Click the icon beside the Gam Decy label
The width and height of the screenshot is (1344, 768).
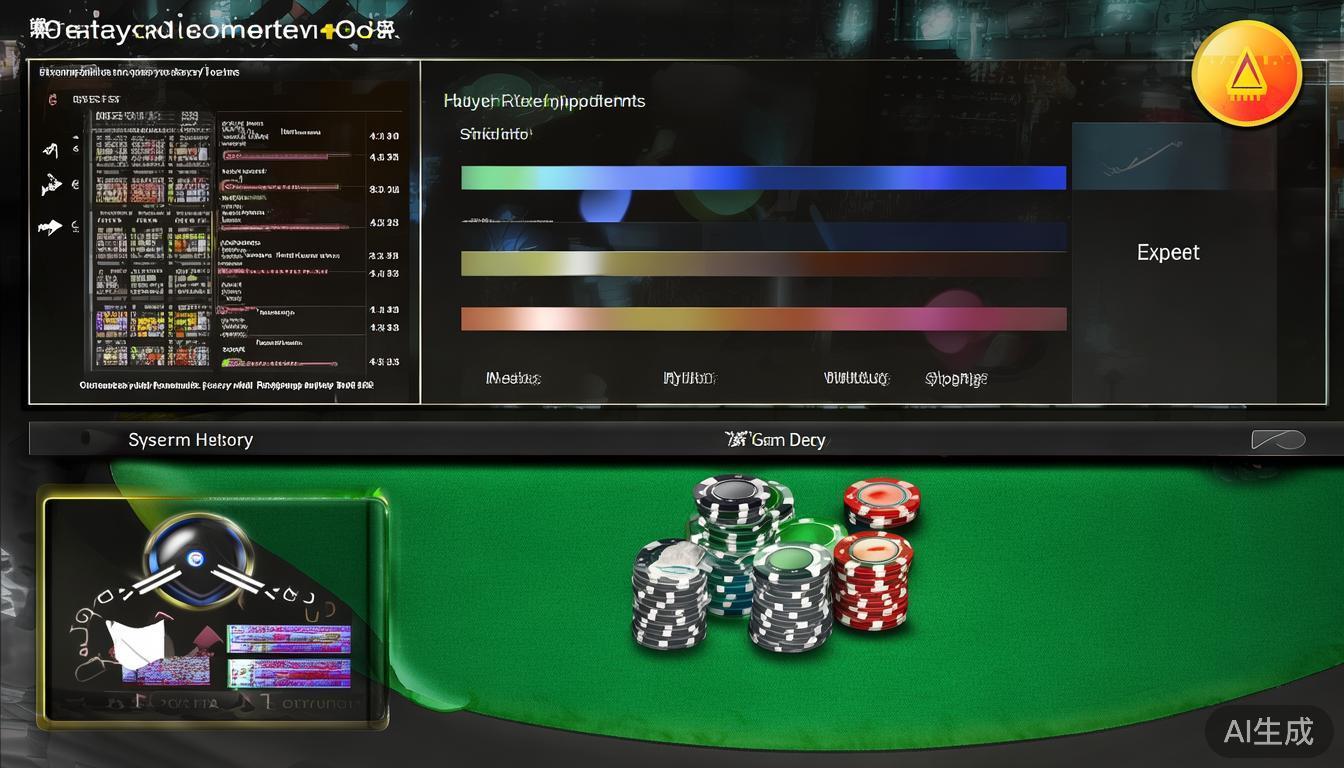tap(736, 439)
